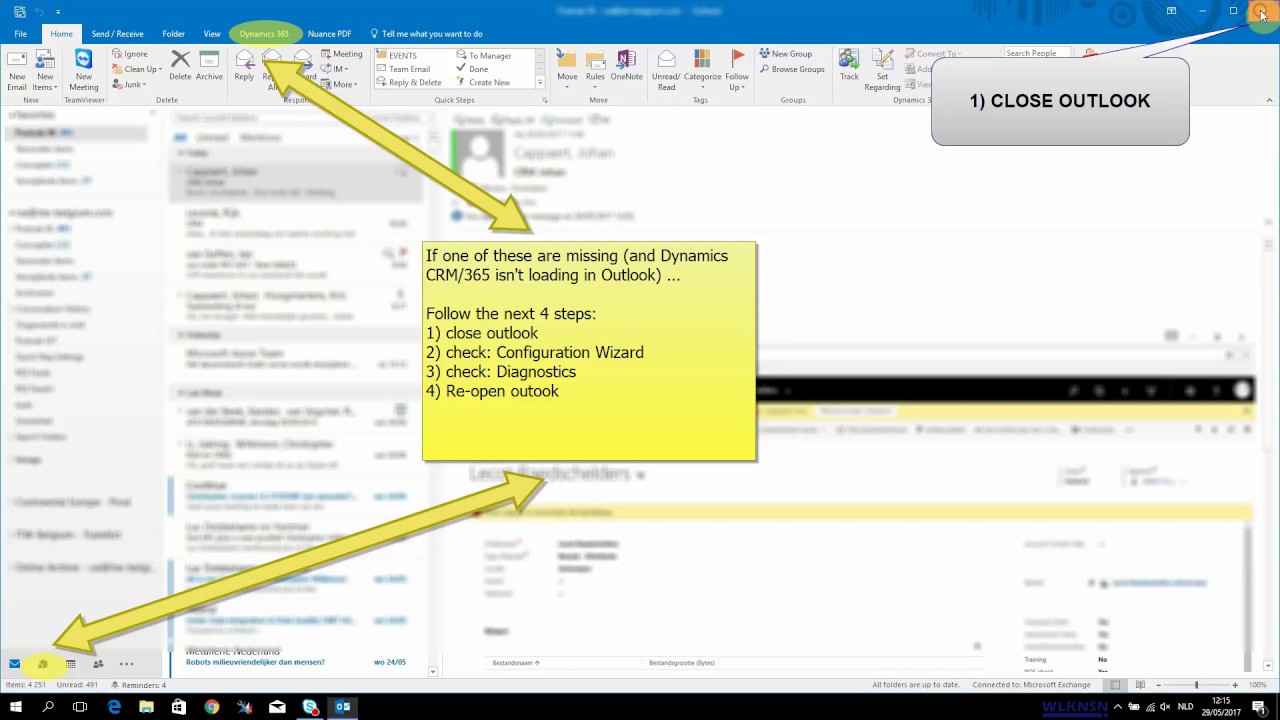The width and height of the screenshot is (1280, 720).
Task: Launch Microsoft Edge from the taskbar
Action: click(114, 707)
